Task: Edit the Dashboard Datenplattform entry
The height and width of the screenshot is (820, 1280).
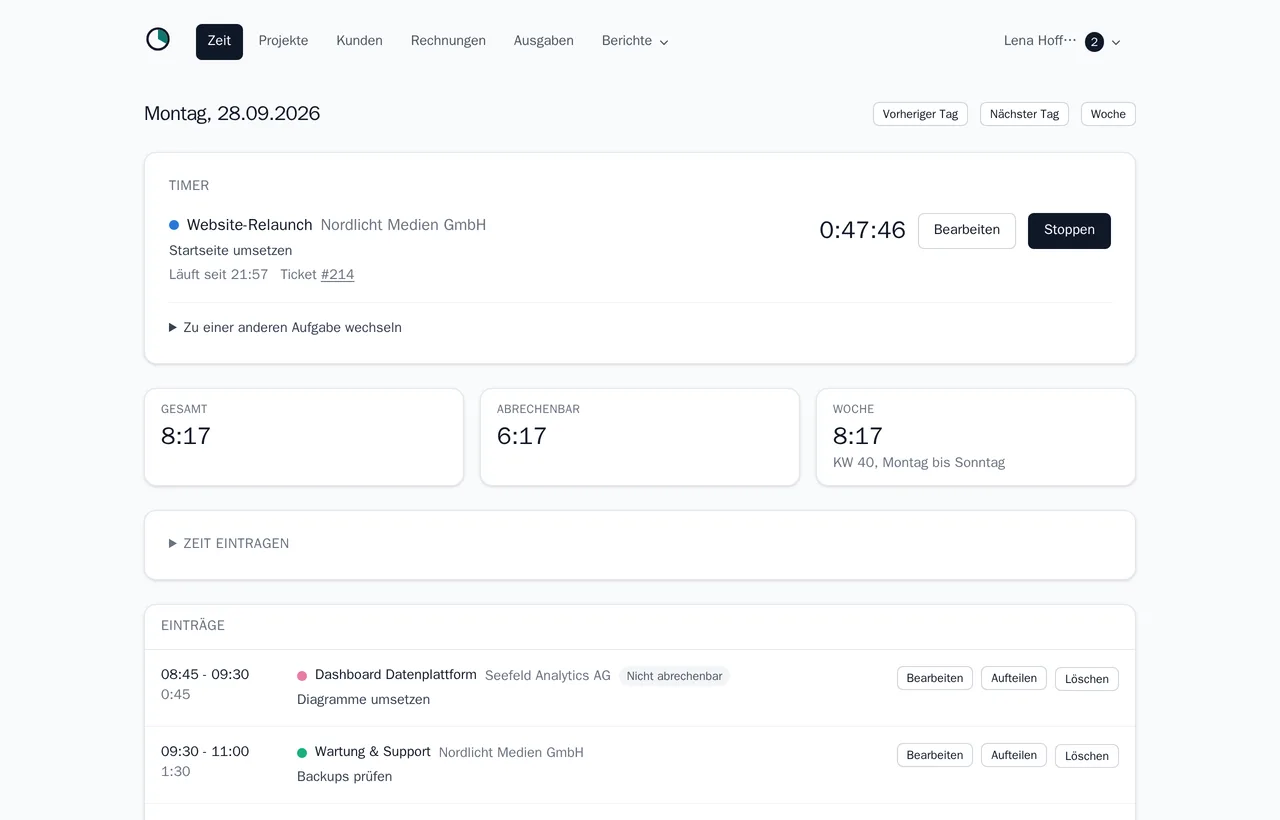Action: click(935, 678)
